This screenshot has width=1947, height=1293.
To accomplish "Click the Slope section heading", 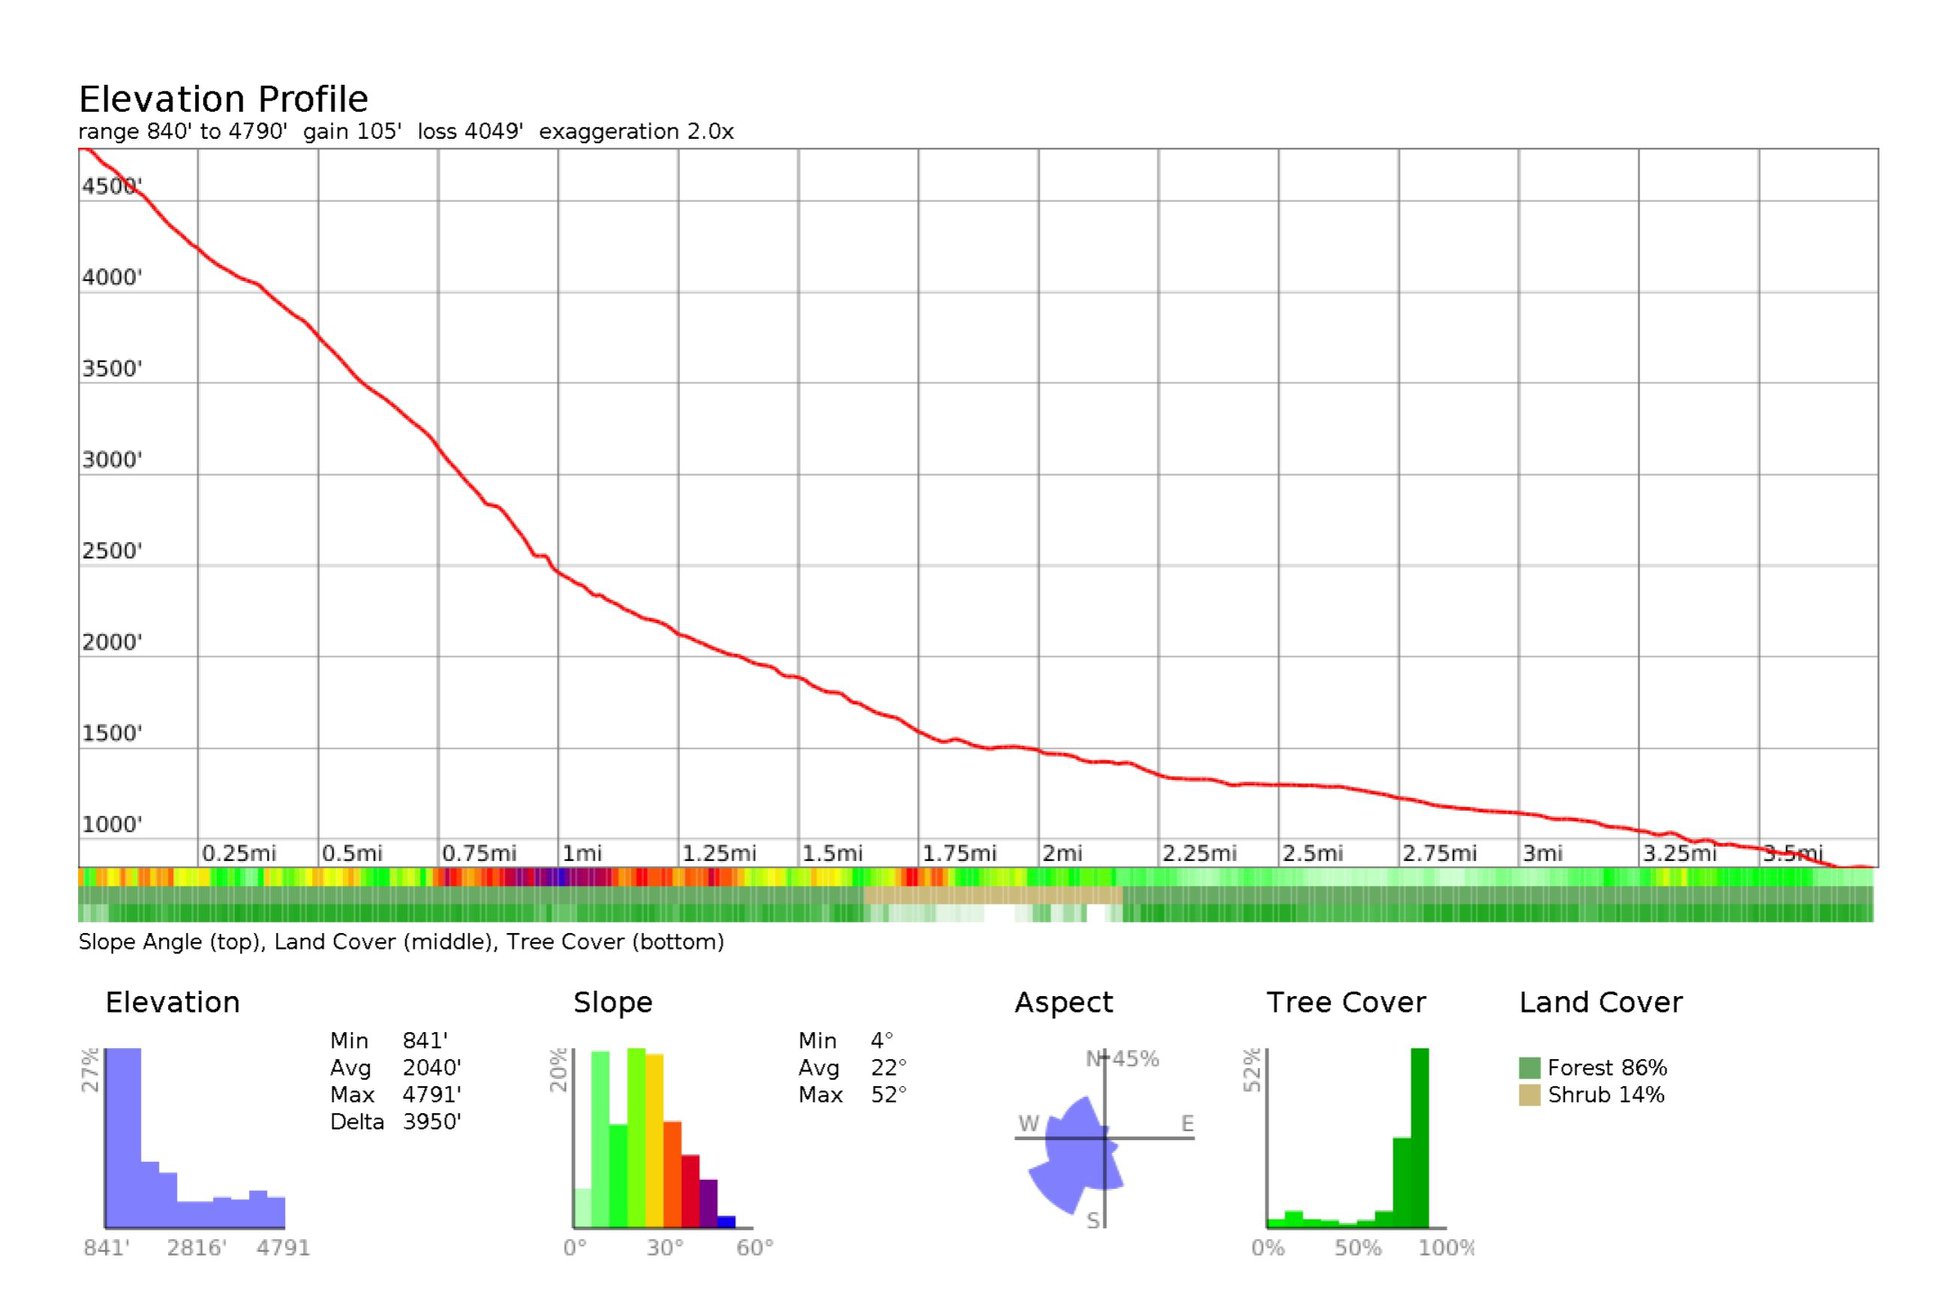I will tap(612, 1002).
